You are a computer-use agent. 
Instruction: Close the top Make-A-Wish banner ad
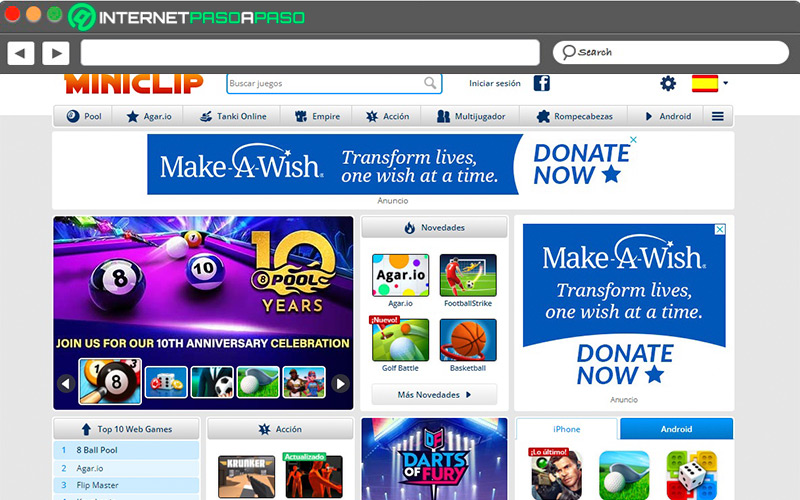tap(633, 139)
